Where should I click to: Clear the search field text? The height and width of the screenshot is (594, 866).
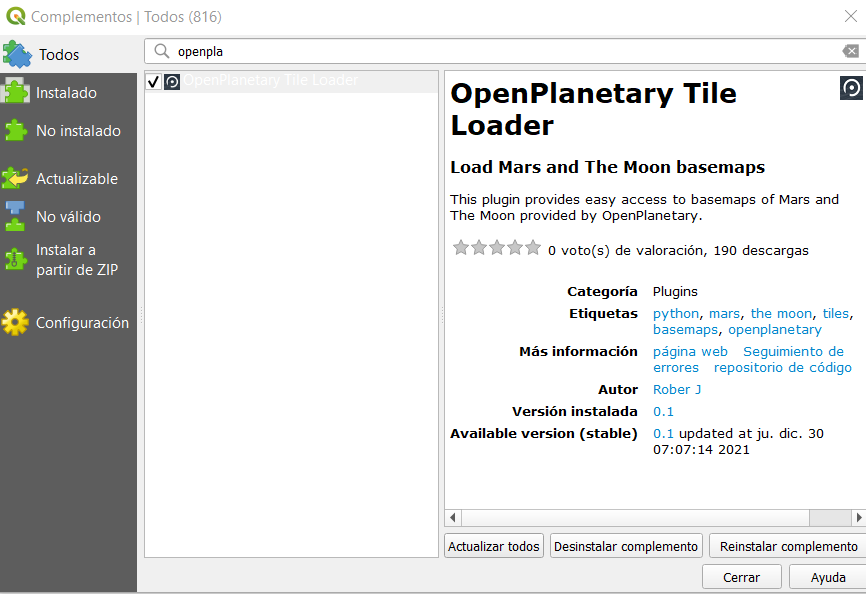tap(850, 51)
